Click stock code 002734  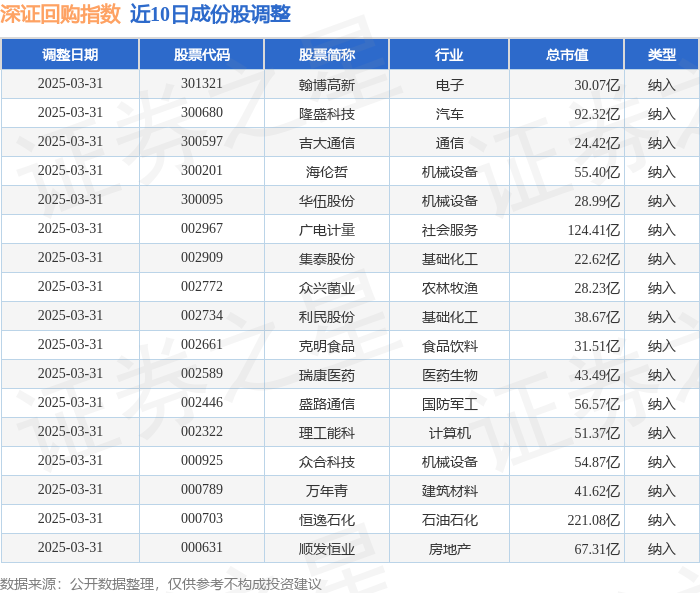click(202, 316)
